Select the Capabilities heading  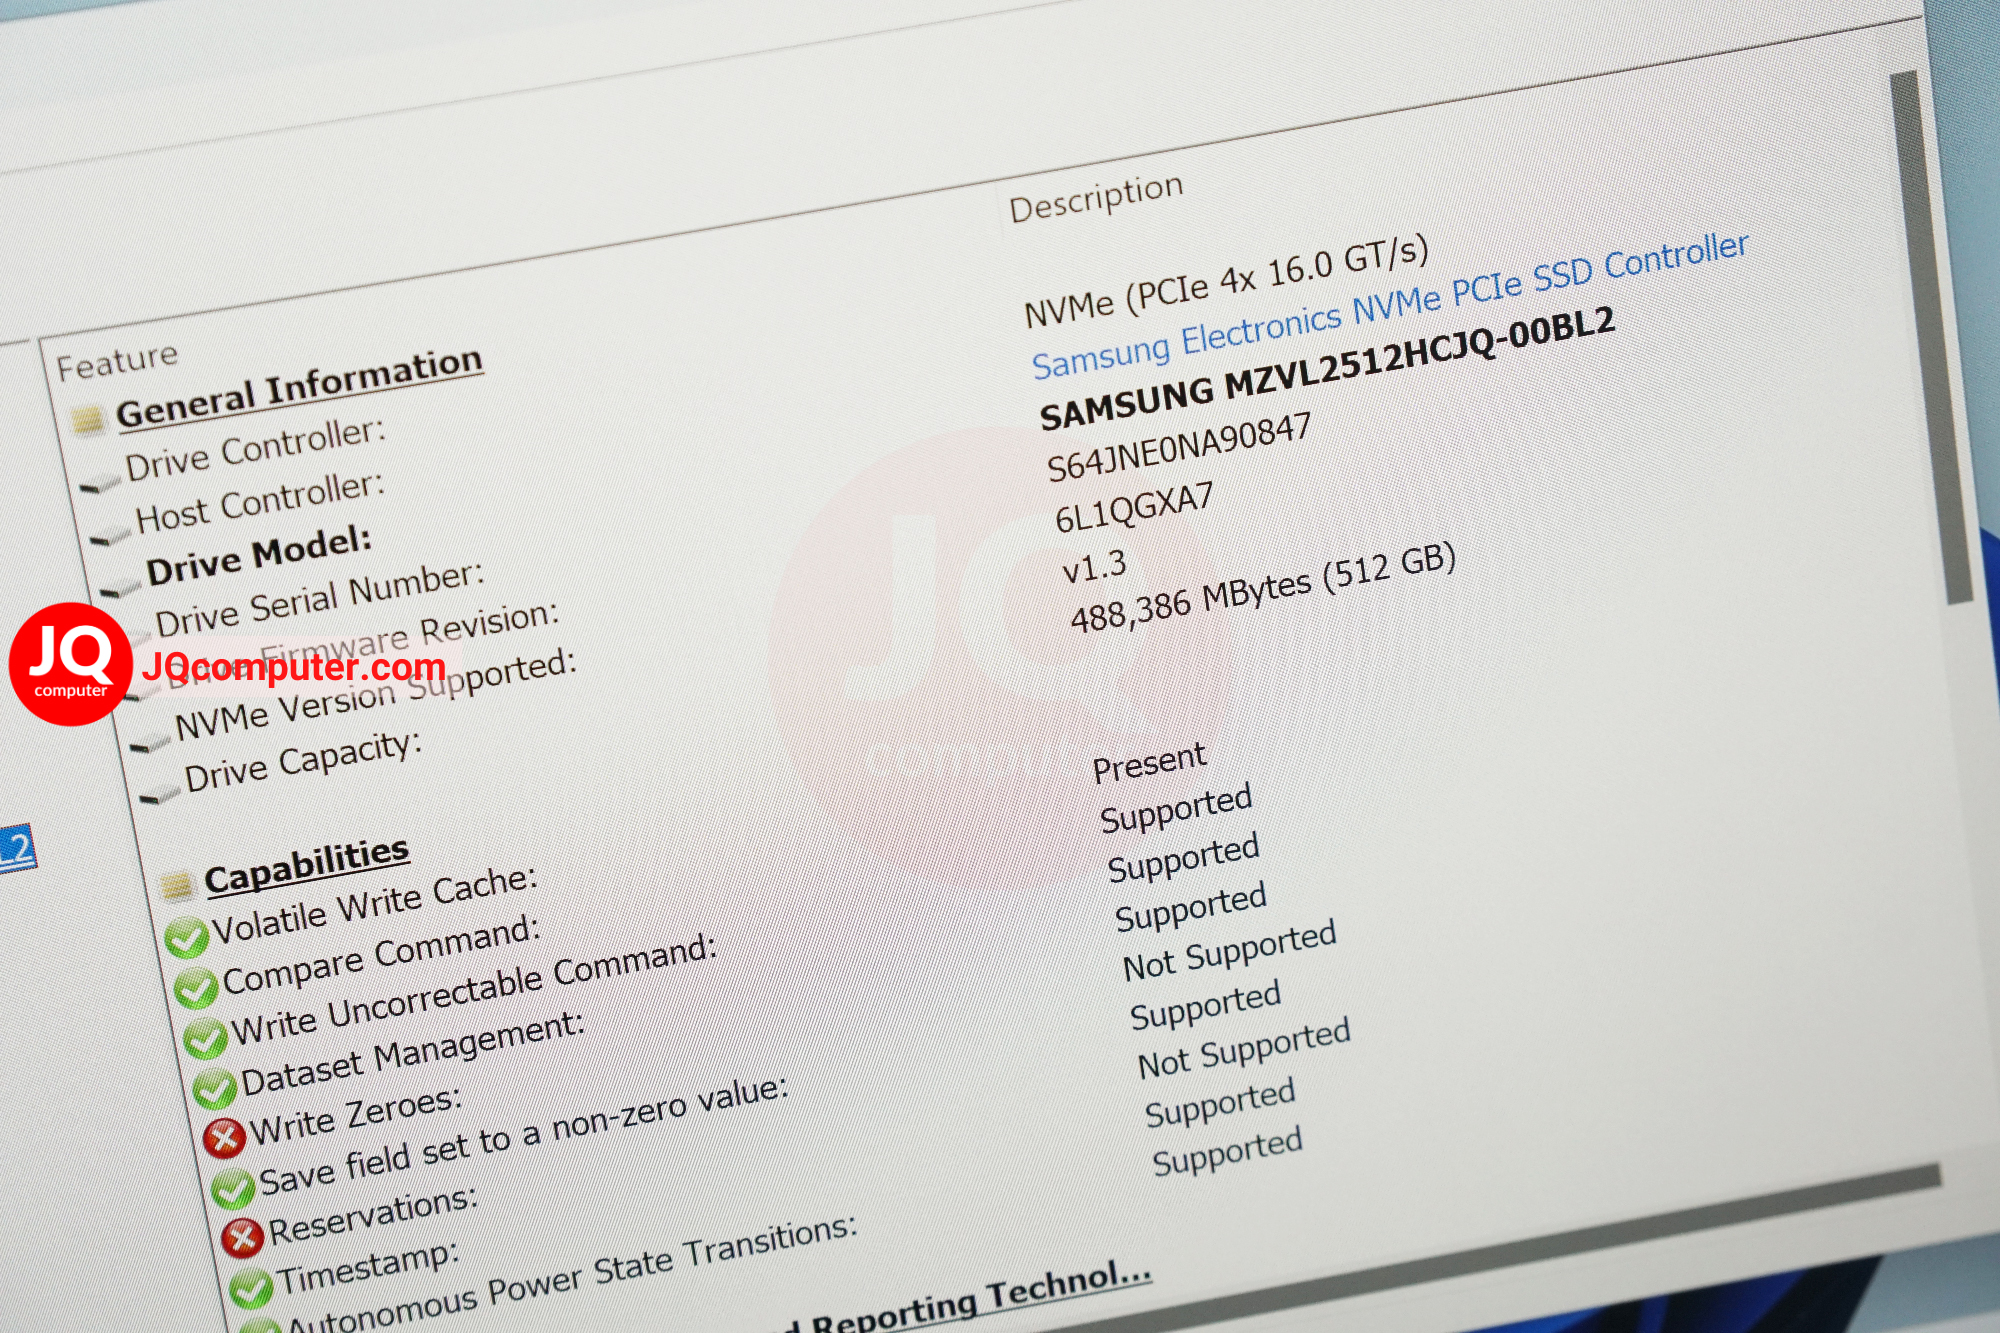tap(306, 866)
